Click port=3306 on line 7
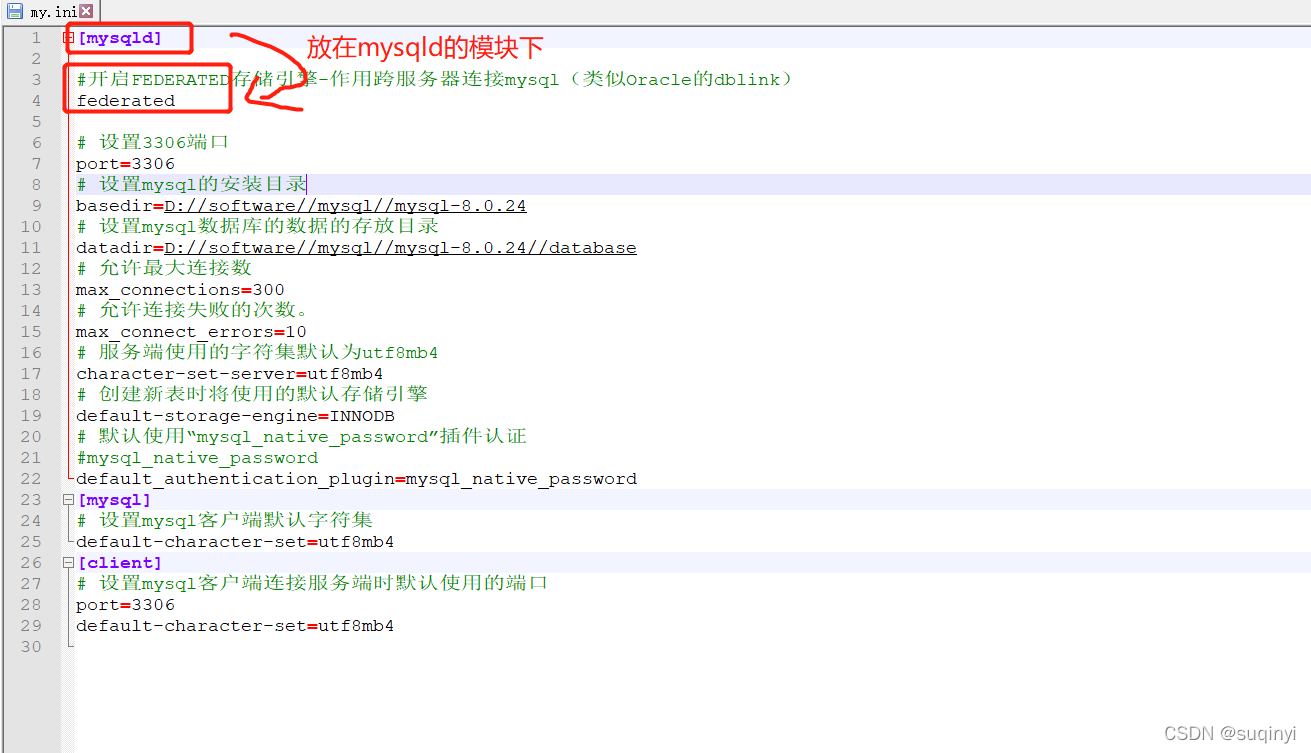1311x753 pixels. (x=125, y=164)
